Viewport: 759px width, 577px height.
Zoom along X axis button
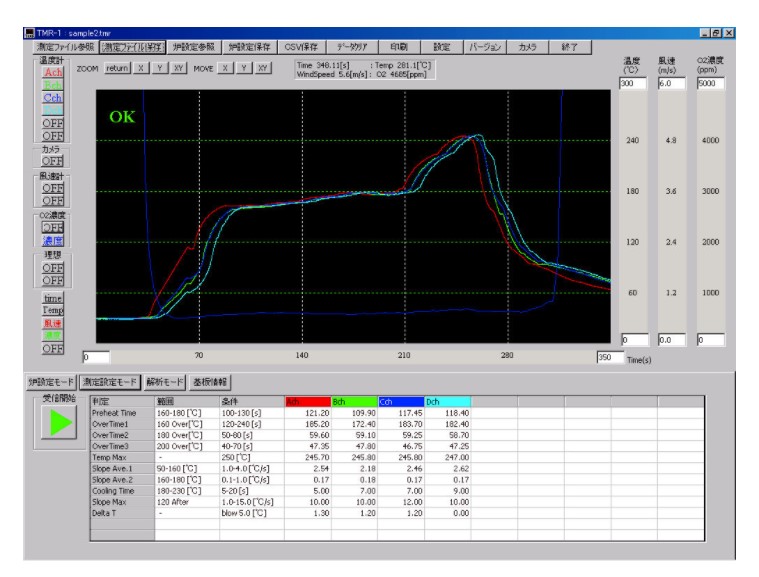click(x=140, y=68)
